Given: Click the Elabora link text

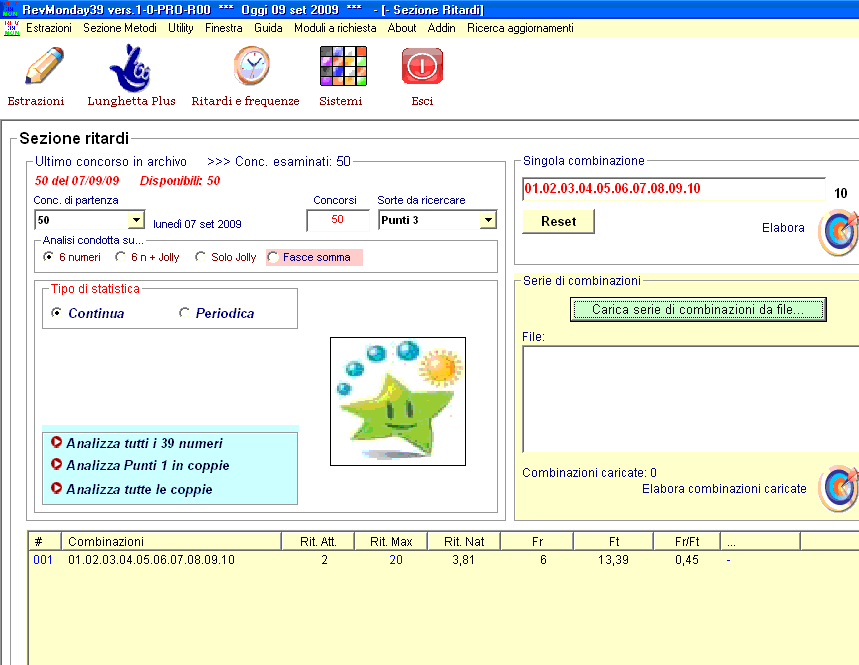Looking at the screenshot, I should [x=783, y=228].
